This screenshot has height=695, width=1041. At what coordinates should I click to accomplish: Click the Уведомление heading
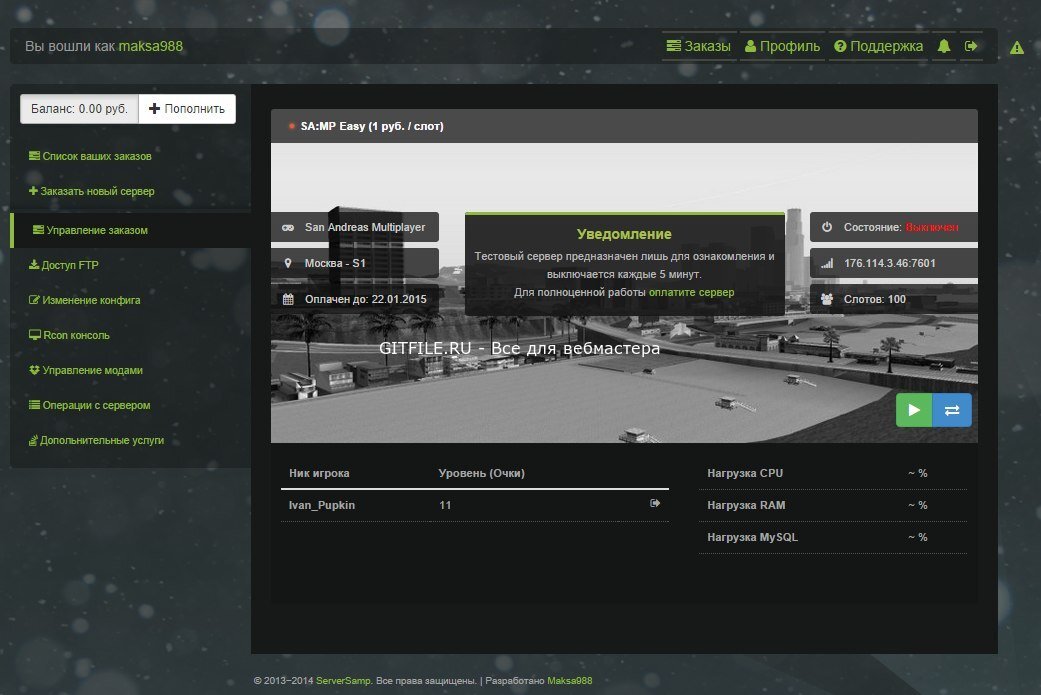coord(624,234)
